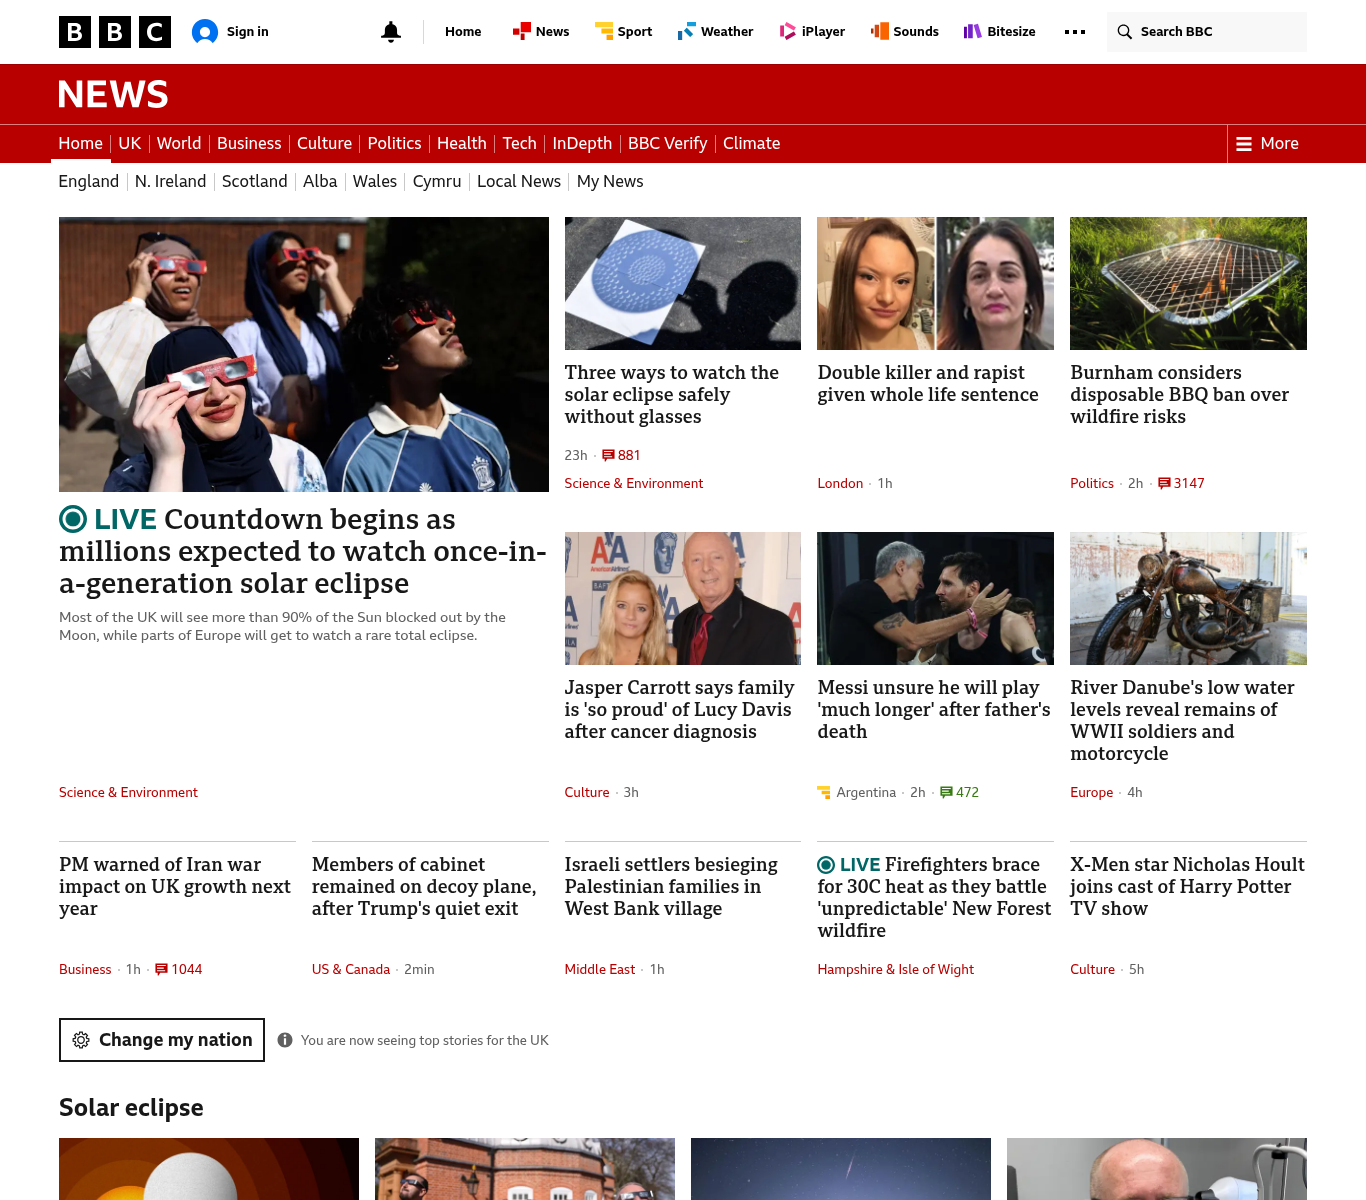Click the NEWS banner logo

point(113,94)
